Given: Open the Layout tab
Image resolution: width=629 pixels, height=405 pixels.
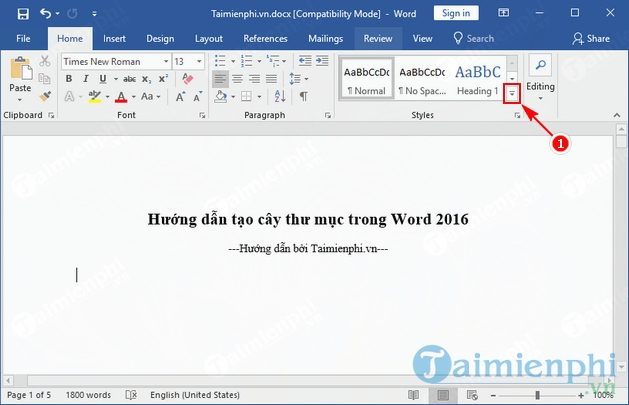Looking at the screenshot, I should pyautogui.click(x=209, y=38).
